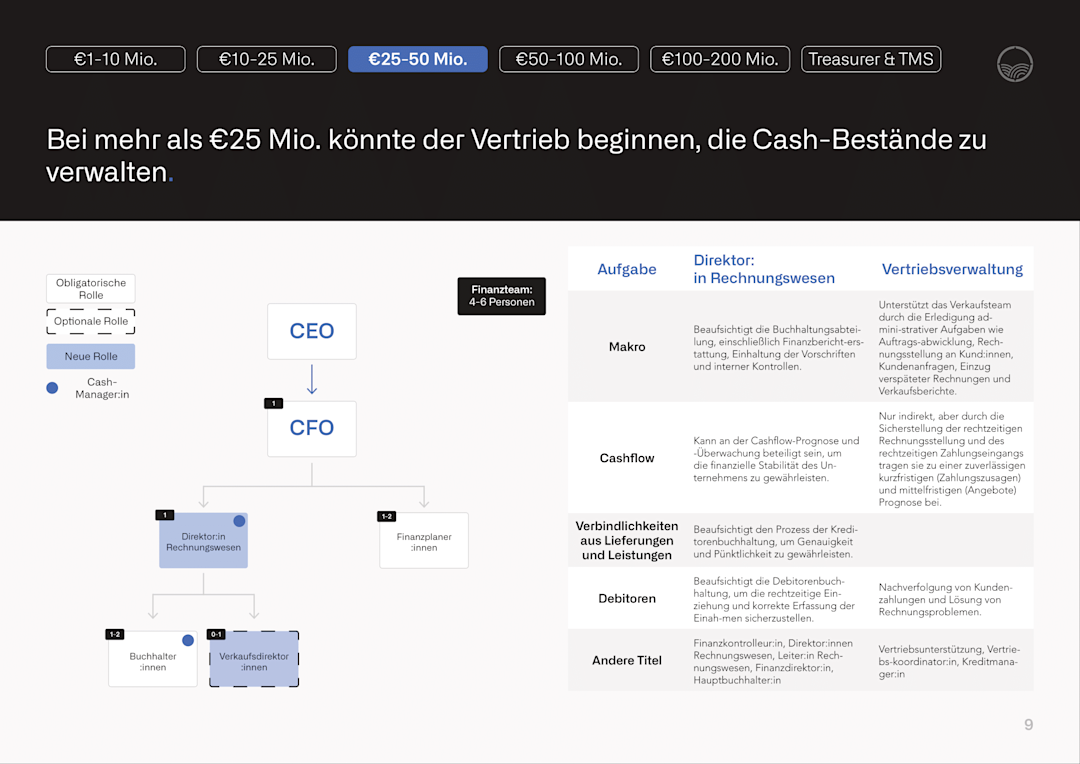This screenshot has width=1080, height=764.
Task: Click '1' badge on Direktor:in Rechnungswesen
Action: tap(165, 515)
